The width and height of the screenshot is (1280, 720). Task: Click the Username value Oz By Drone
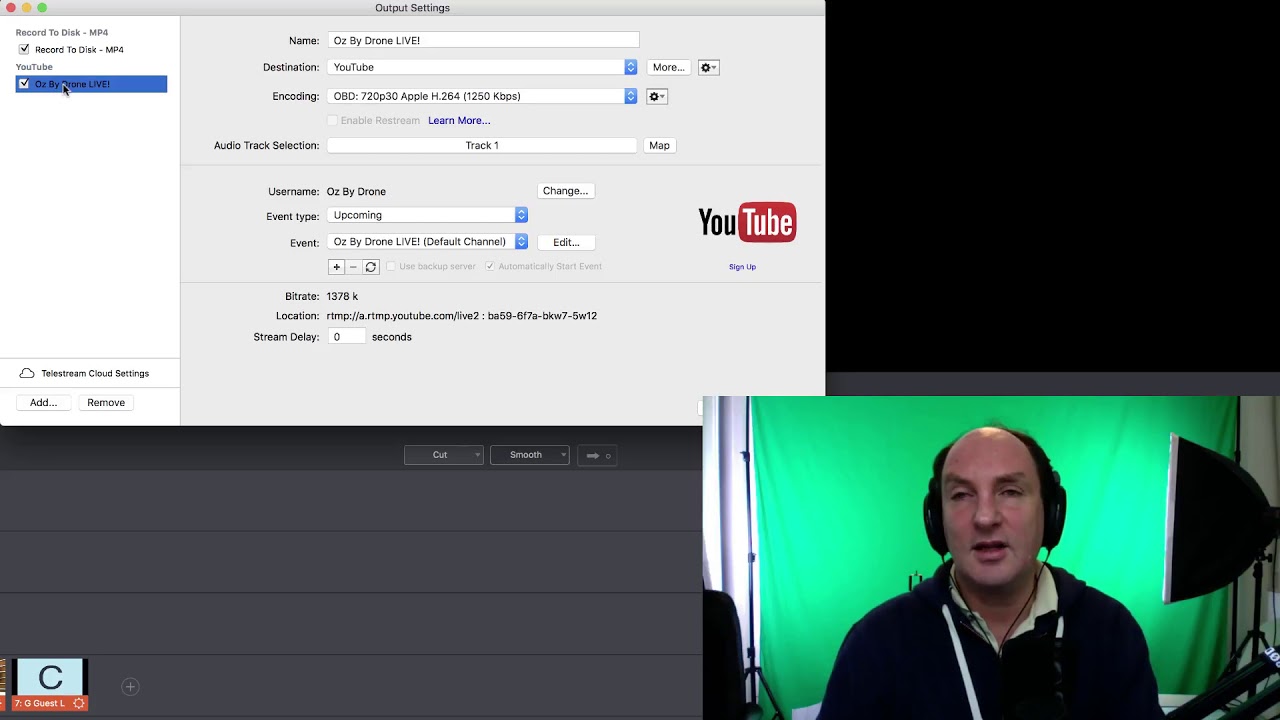pyautogui.click(x=356, y=191)
